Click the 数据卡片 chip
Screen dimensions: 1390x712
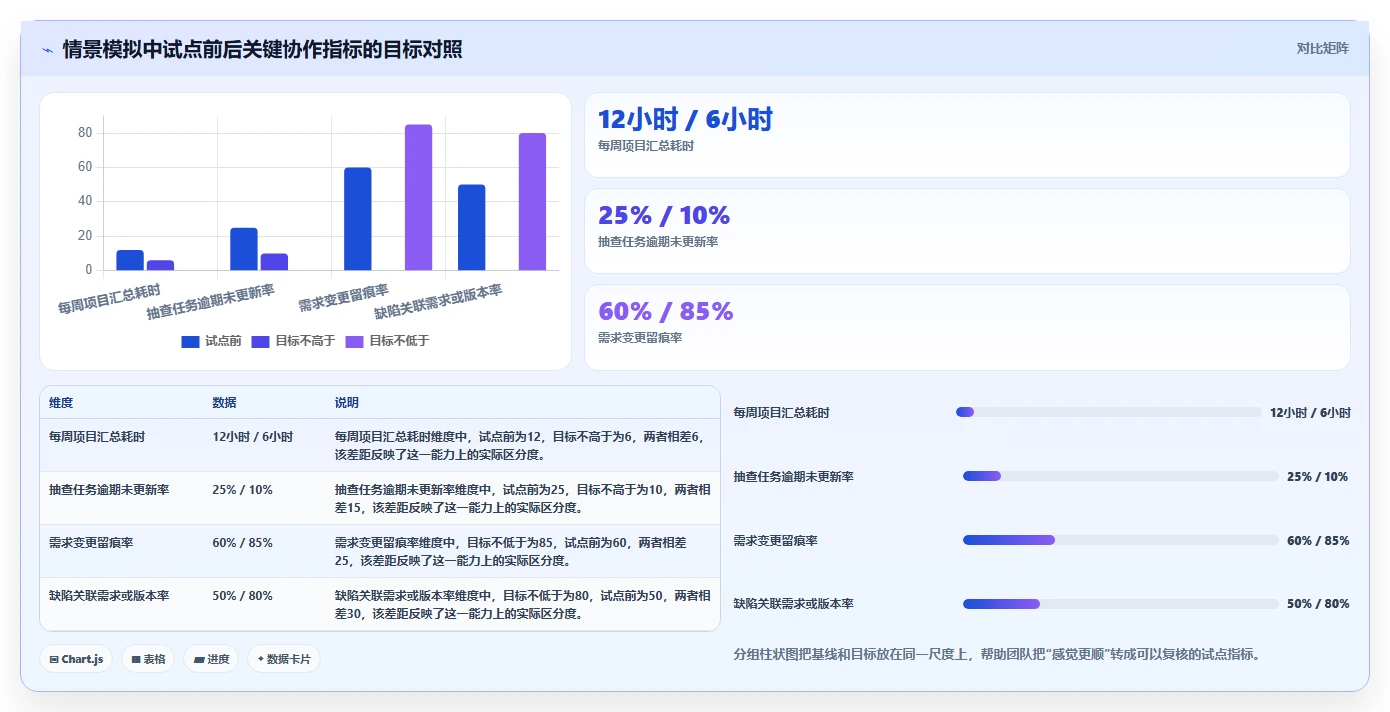click(x=284, y=659)
